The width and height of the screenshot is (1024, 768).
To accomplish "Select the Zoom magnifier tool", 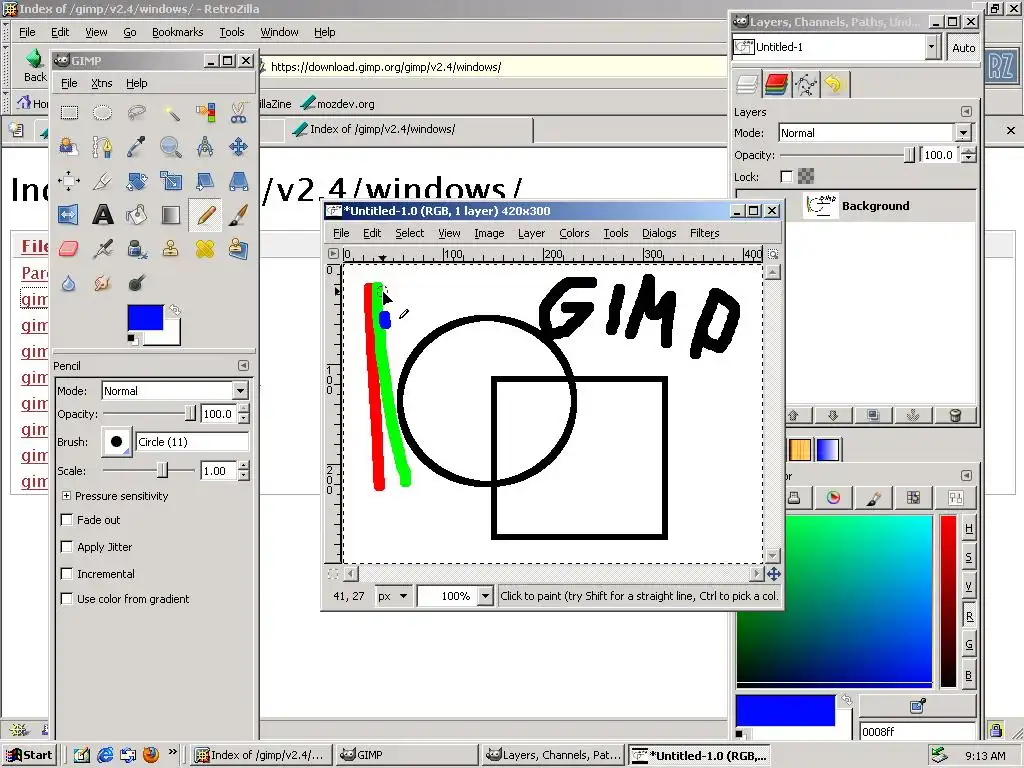I will (171, 147).
